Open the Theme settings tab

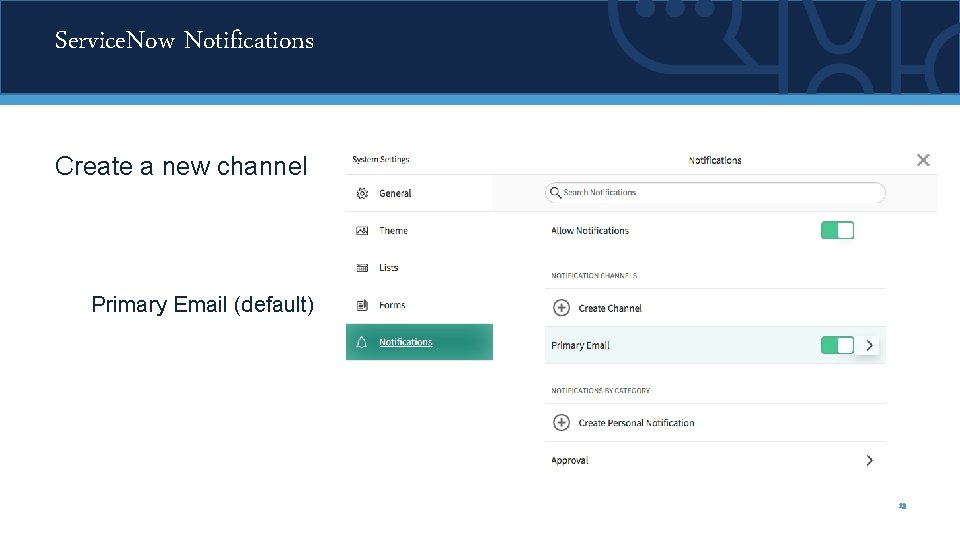click(x=419, y=231)
